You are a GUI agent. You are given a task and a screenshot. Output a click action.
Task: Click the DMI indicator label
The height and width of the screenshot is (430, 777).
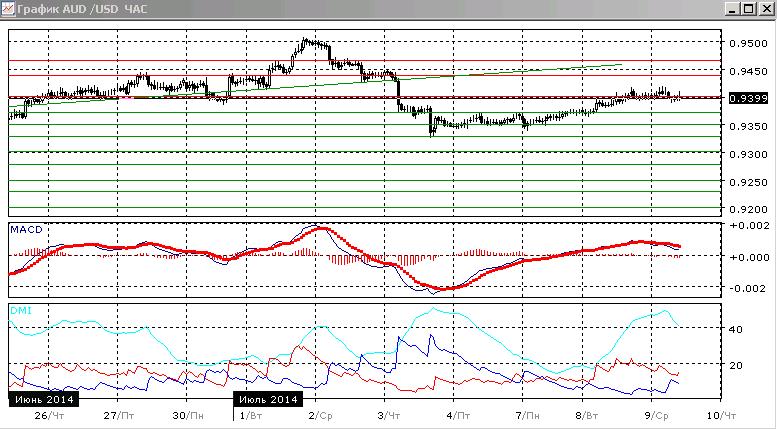[x=21, y=311]
